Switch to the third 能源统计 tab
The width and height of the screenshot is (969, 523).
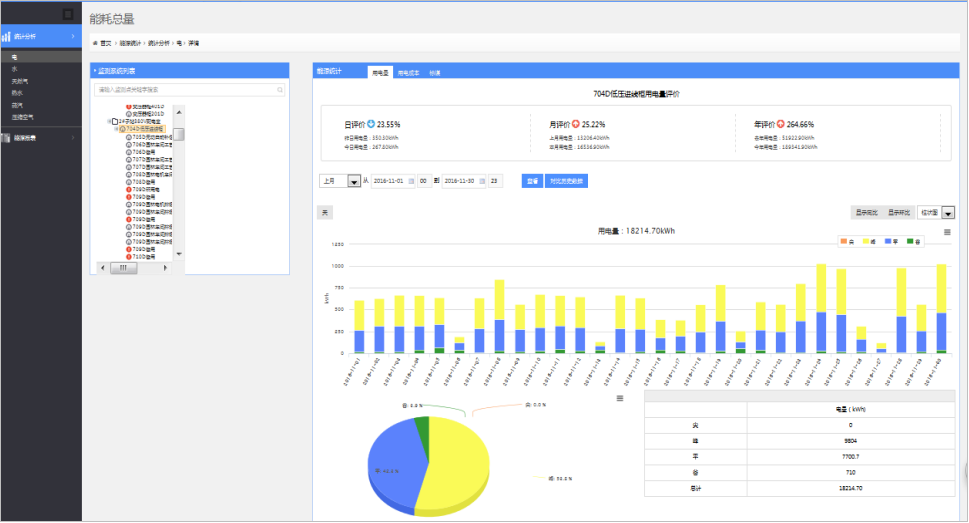coord(435,73)
